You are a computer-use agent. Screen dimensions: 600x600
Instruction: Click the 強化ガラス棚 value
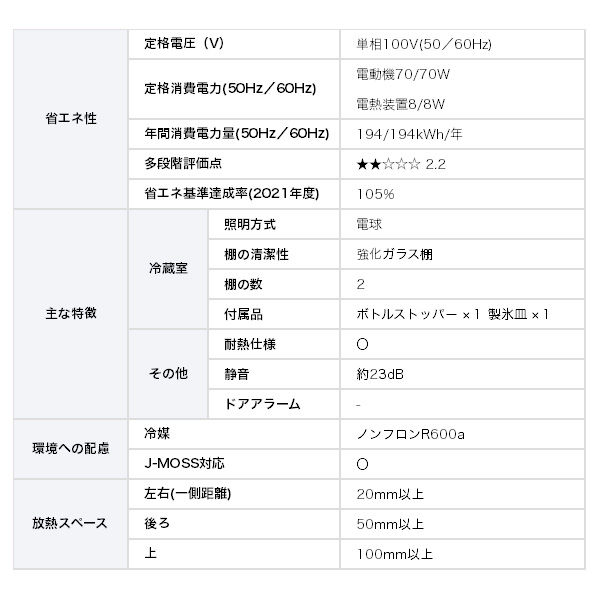pyautogui.click(x=394, y=254)
